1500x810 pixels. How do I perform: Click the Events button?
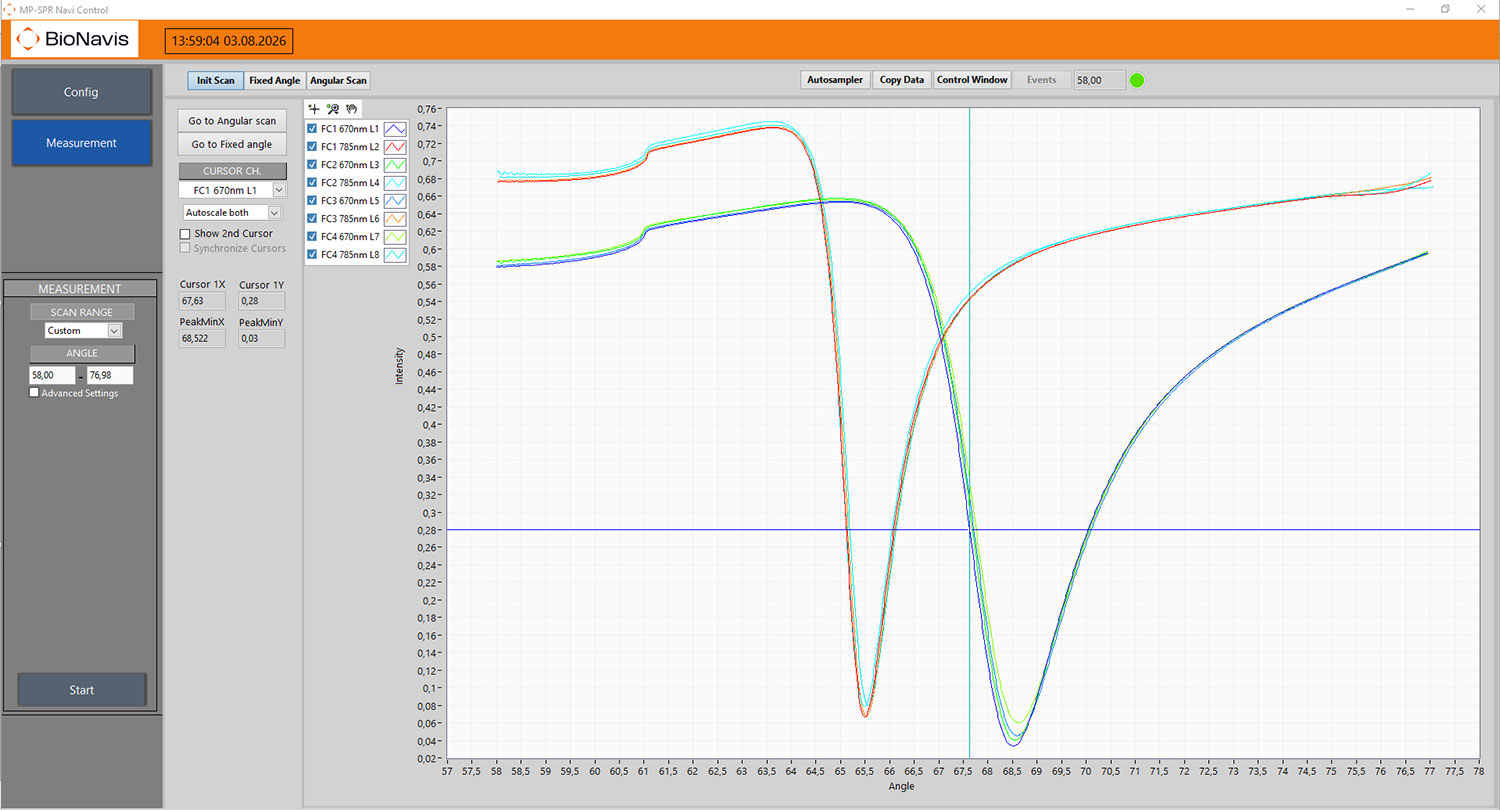click(1041, 80)
